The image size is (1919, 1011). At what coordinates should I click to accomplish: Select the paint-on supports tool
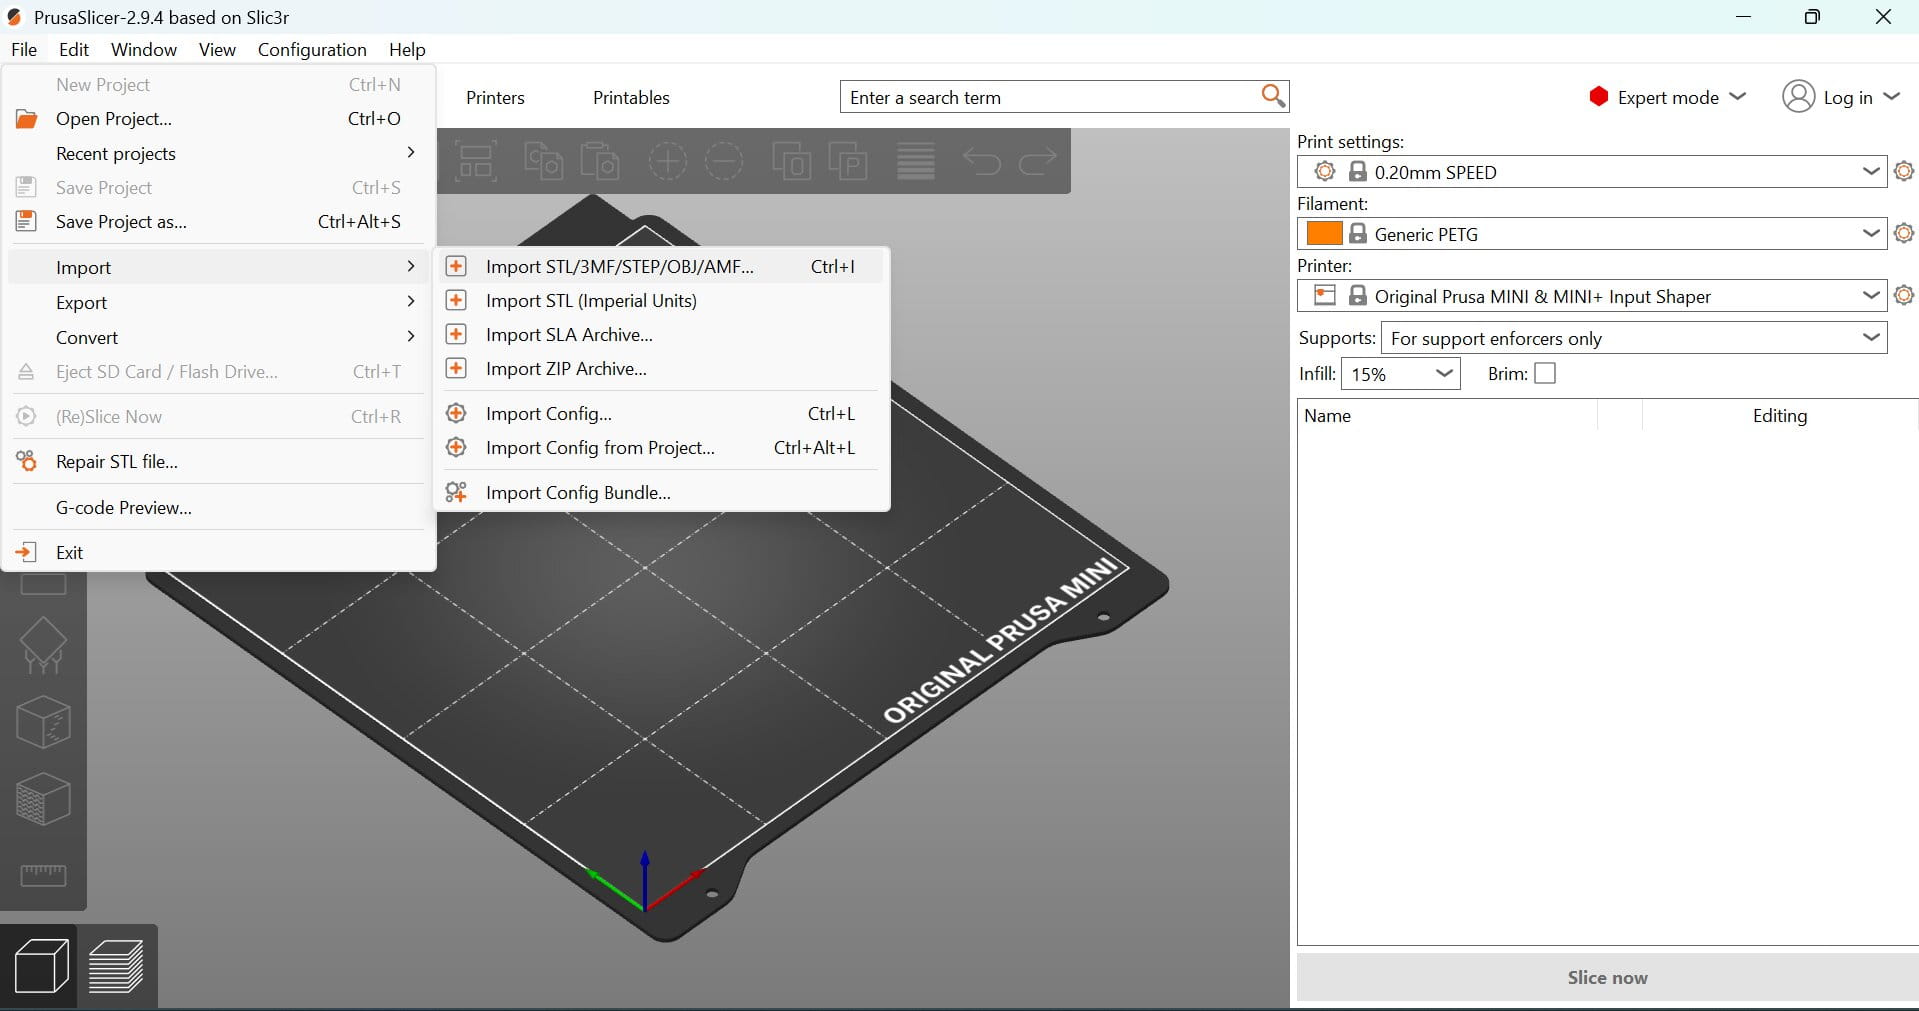[43, 645]
